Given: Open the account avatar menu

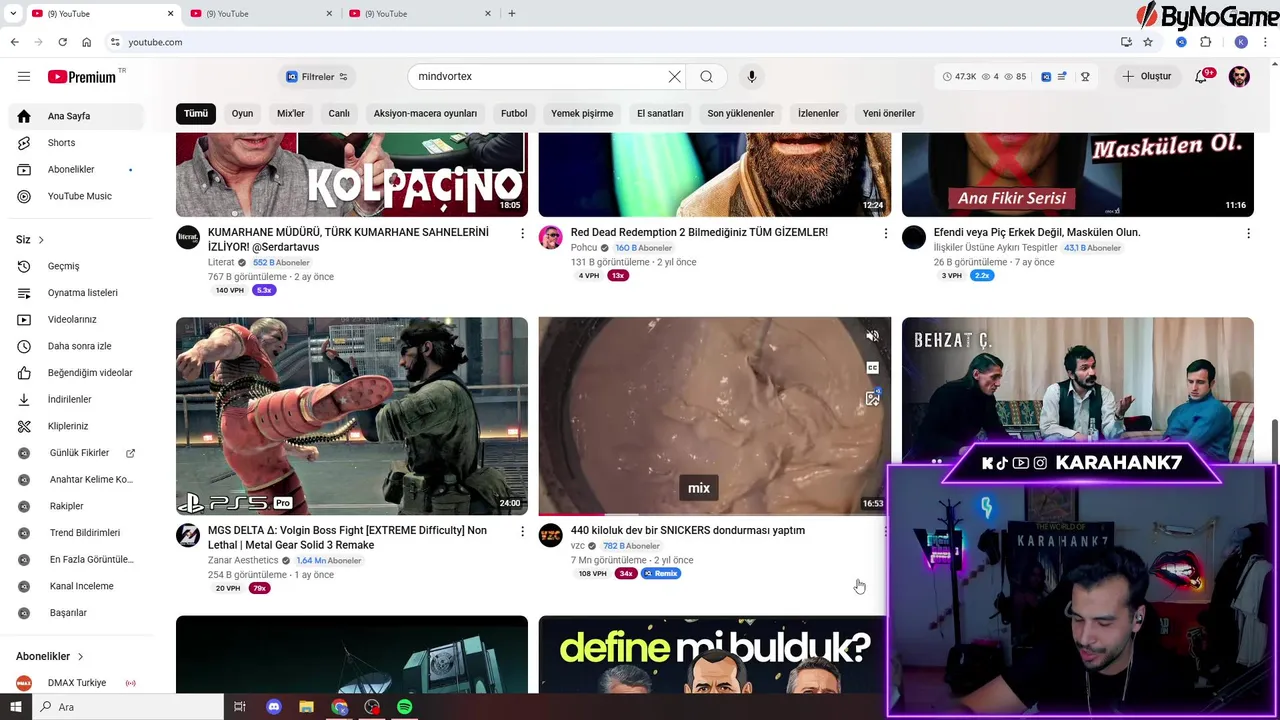Looking at the screenshot, I should tap(1239, 77).
